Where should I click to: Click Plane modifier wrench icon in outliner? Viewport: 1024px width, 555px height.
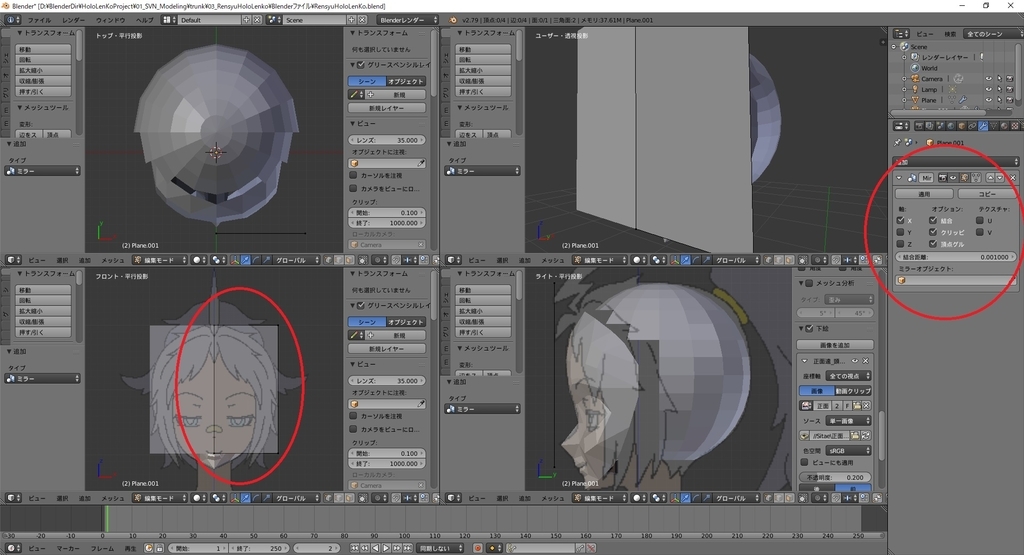point(963,100)
